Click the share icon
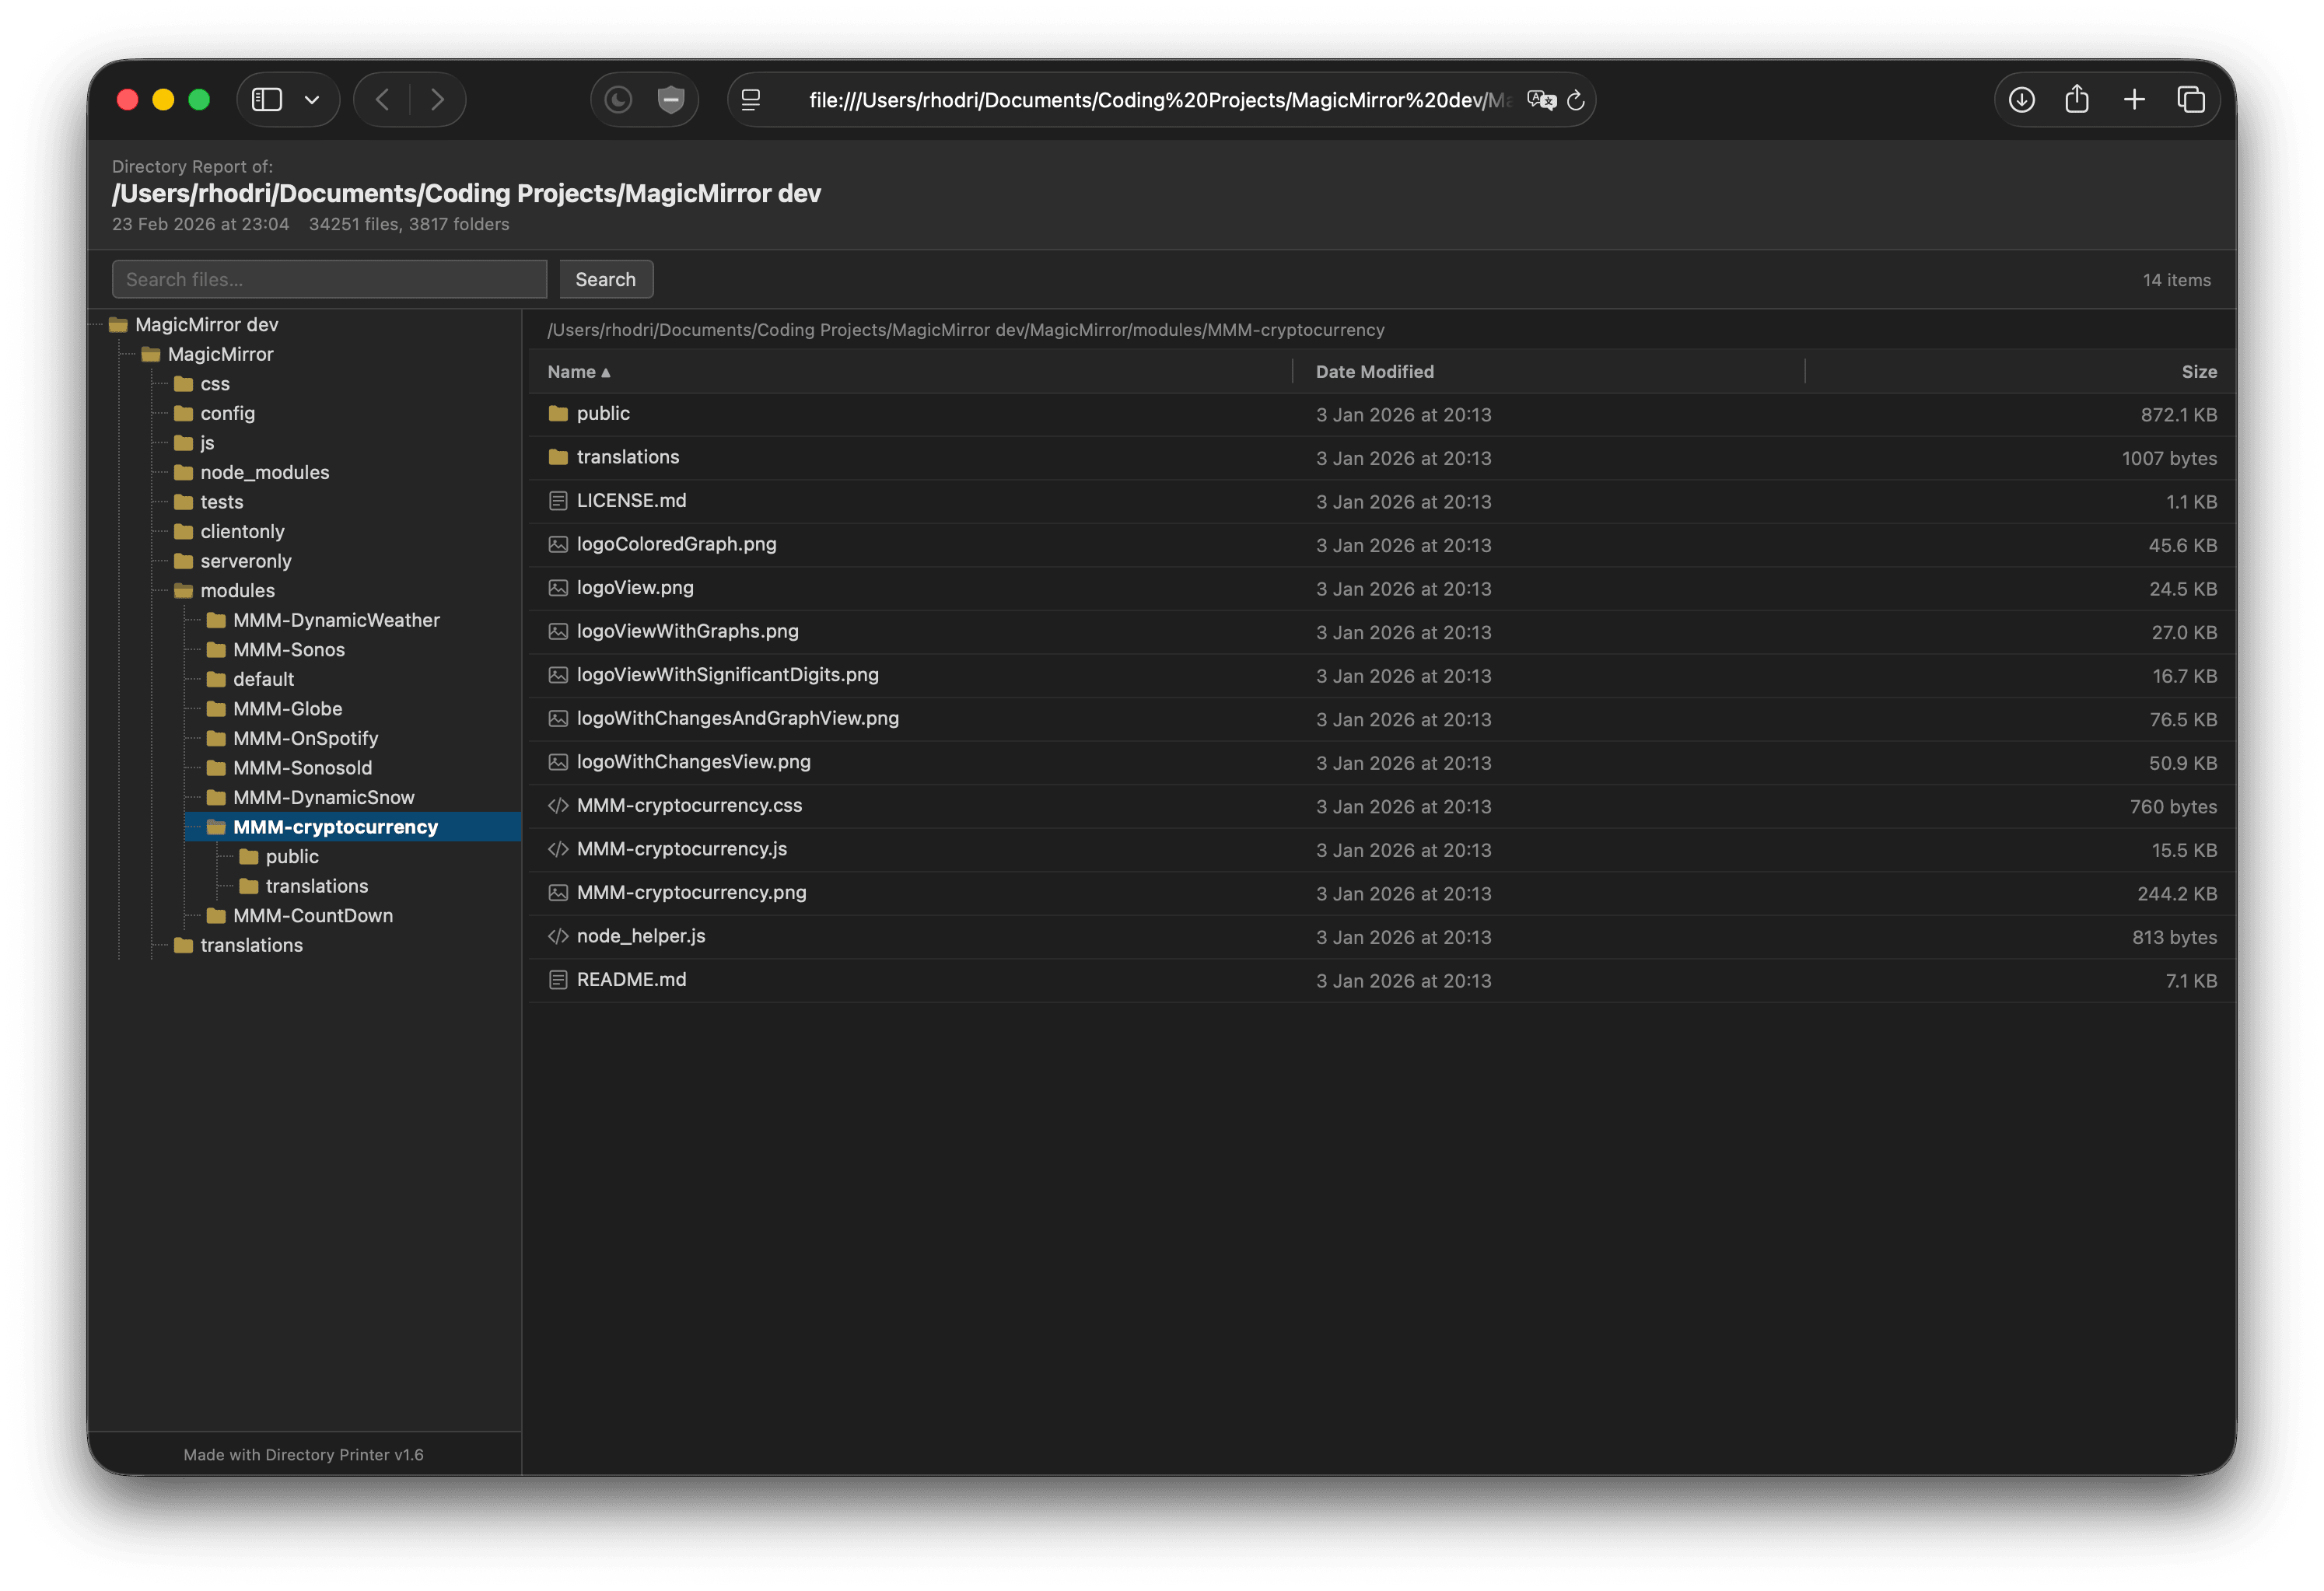The height and width of the screenshot is (1591, 2324). click(2077, 100)
